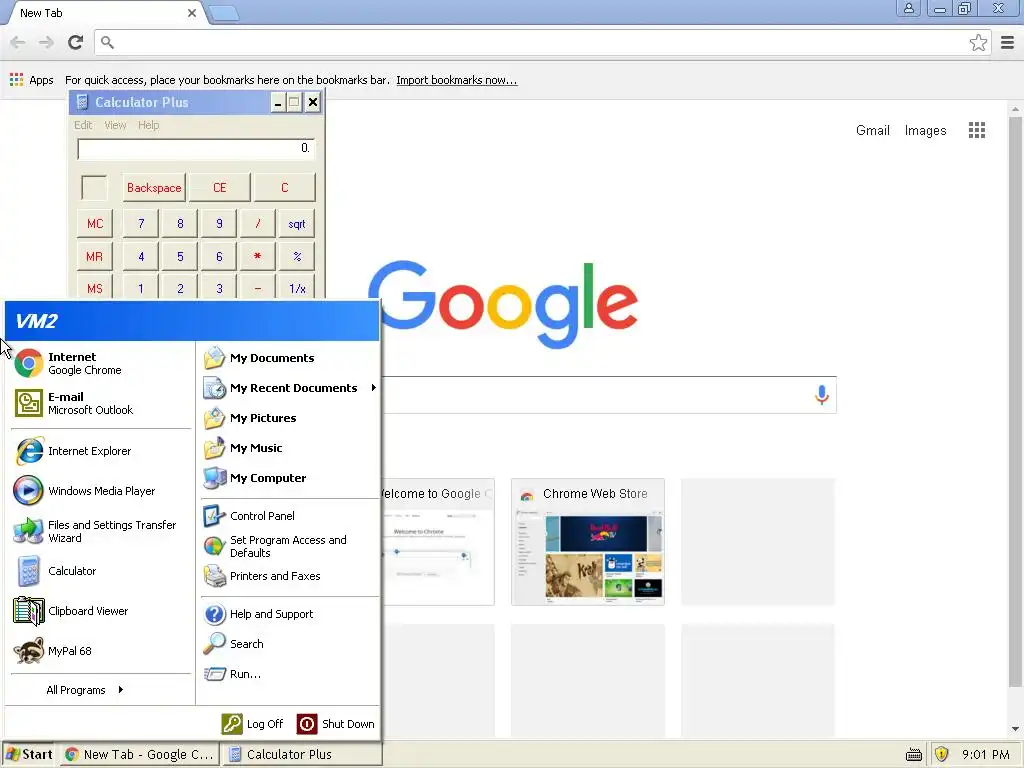This screenshot has width=1024, height=768.
Task: Click calculator divide / key
Action: pos(257,223)
